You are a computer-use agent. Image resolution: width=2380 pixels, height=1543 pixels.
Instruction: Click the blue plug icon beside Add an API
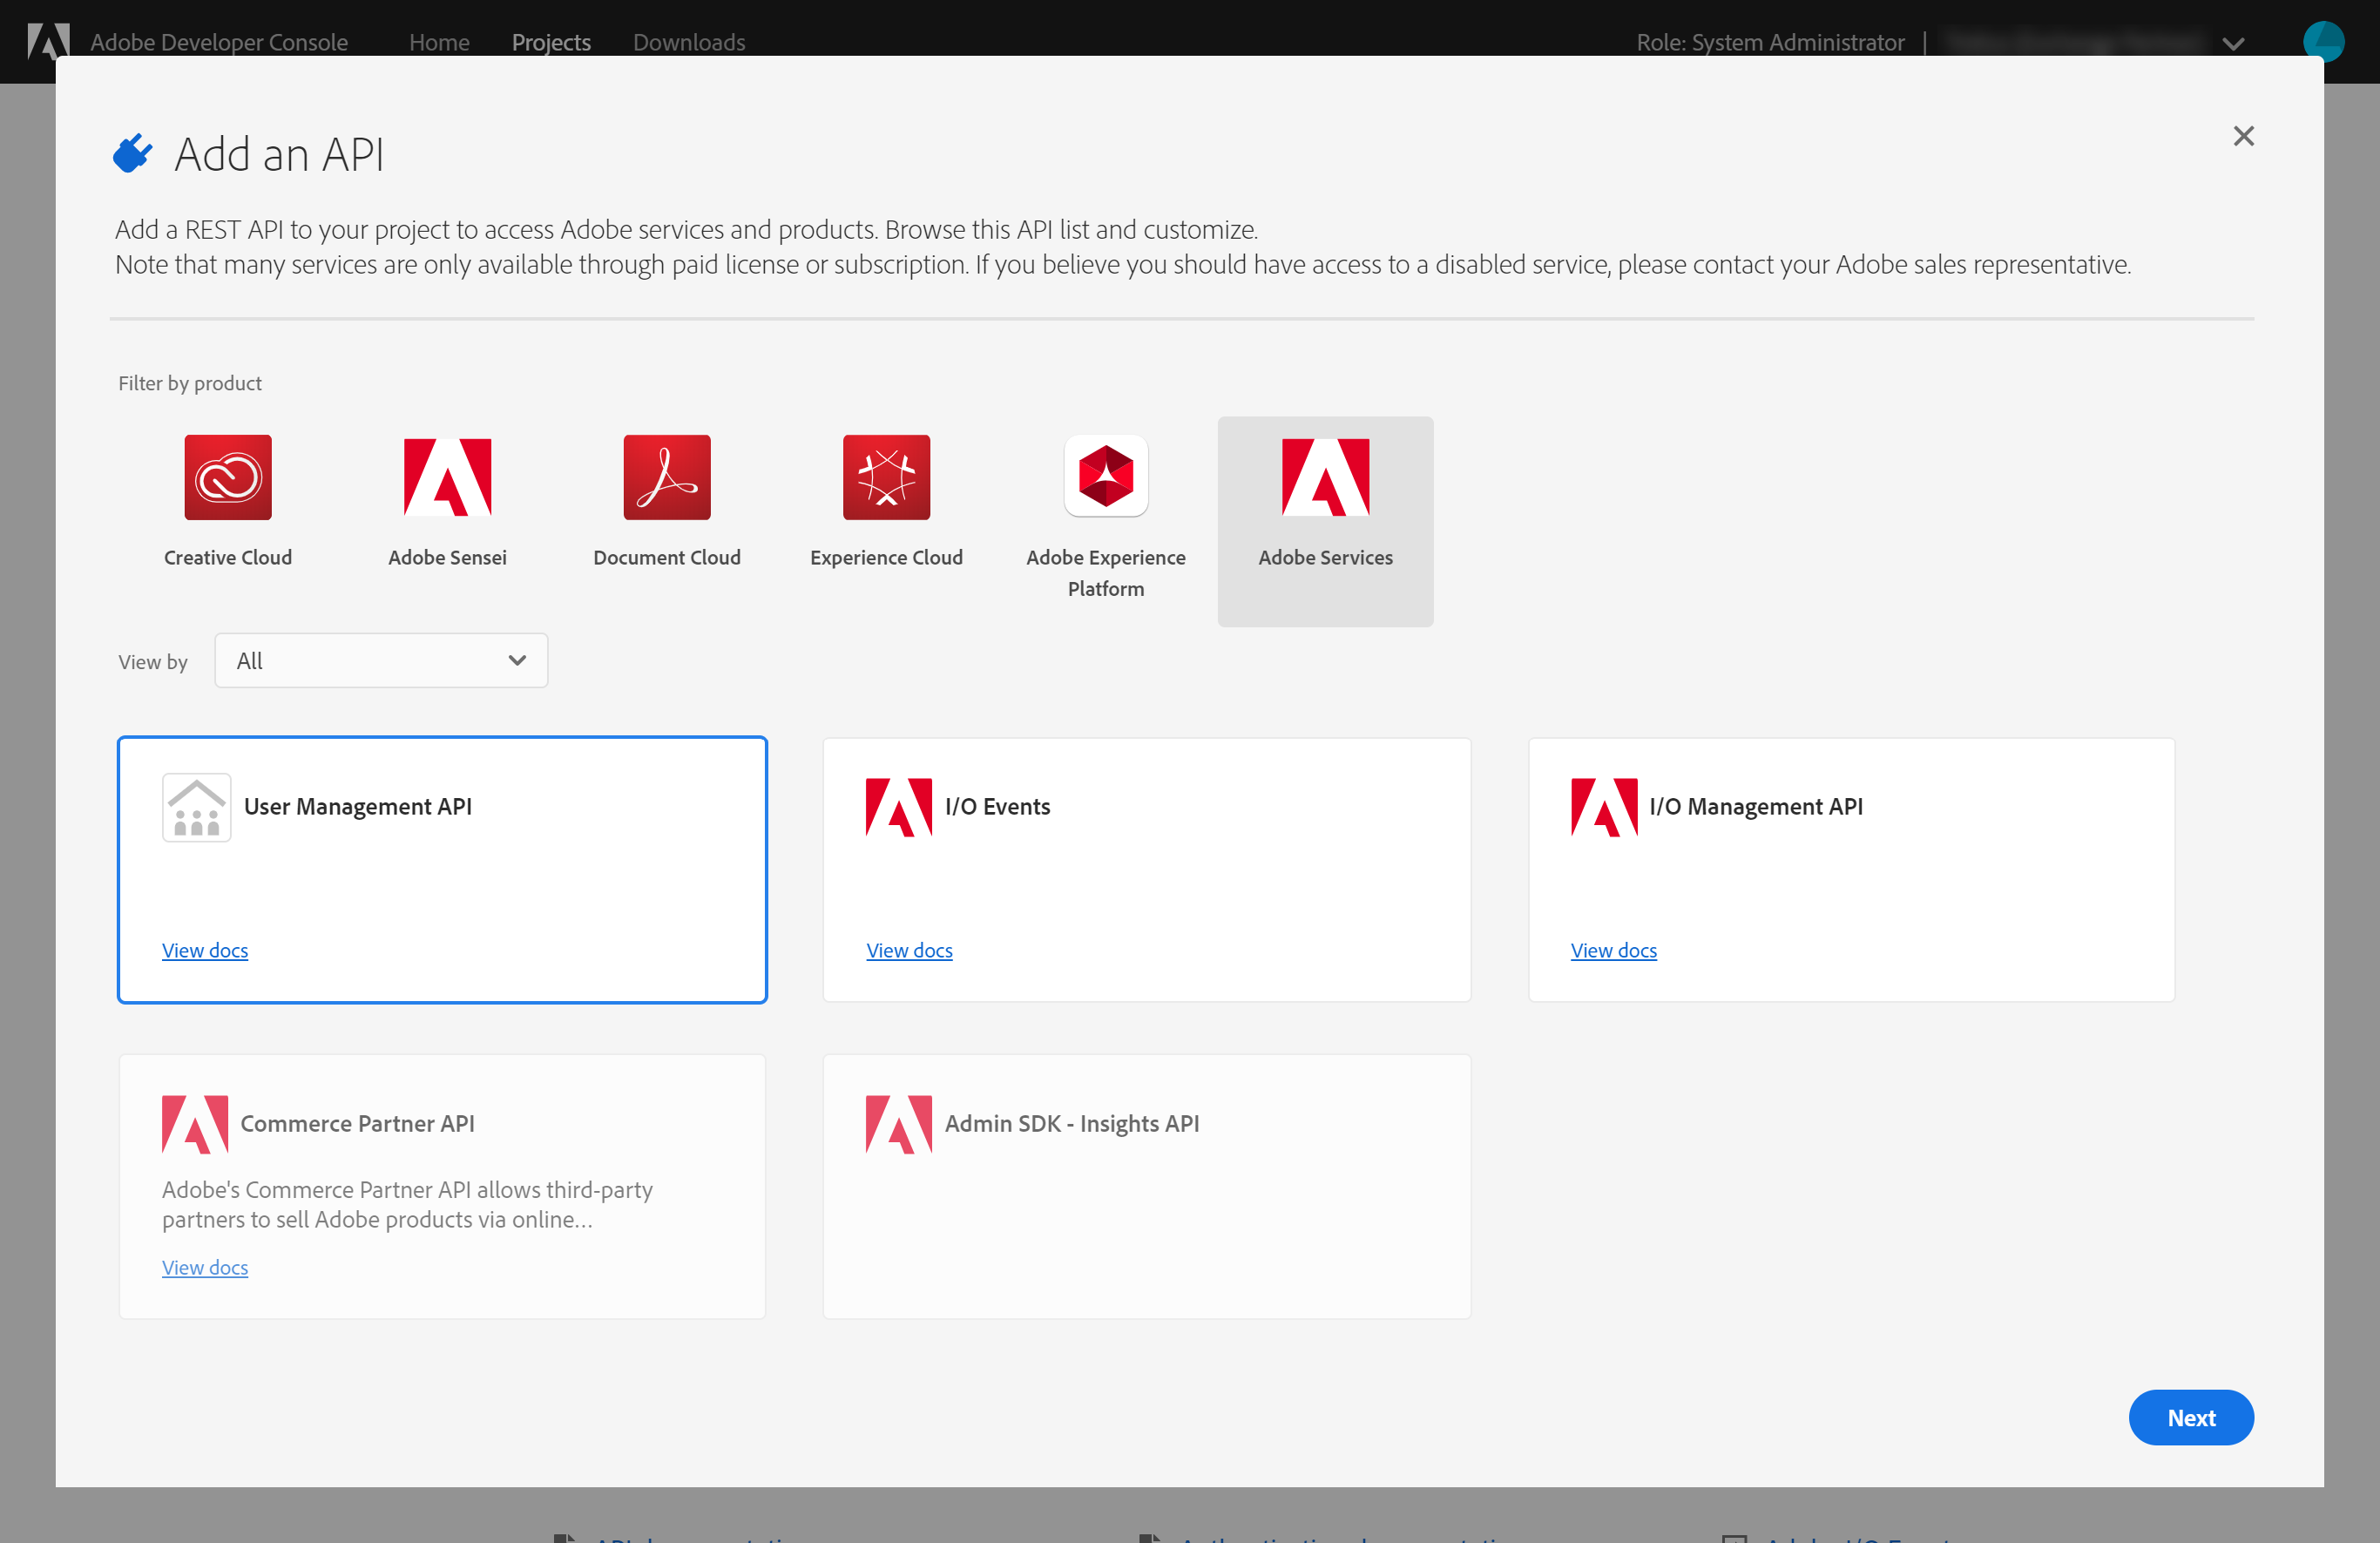(133, 154)
